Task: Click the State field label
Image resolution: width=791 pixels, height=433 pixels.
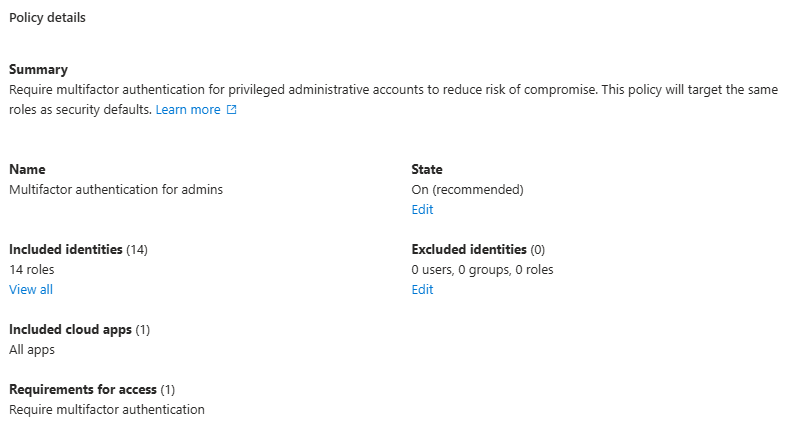Action: [427, 170]
